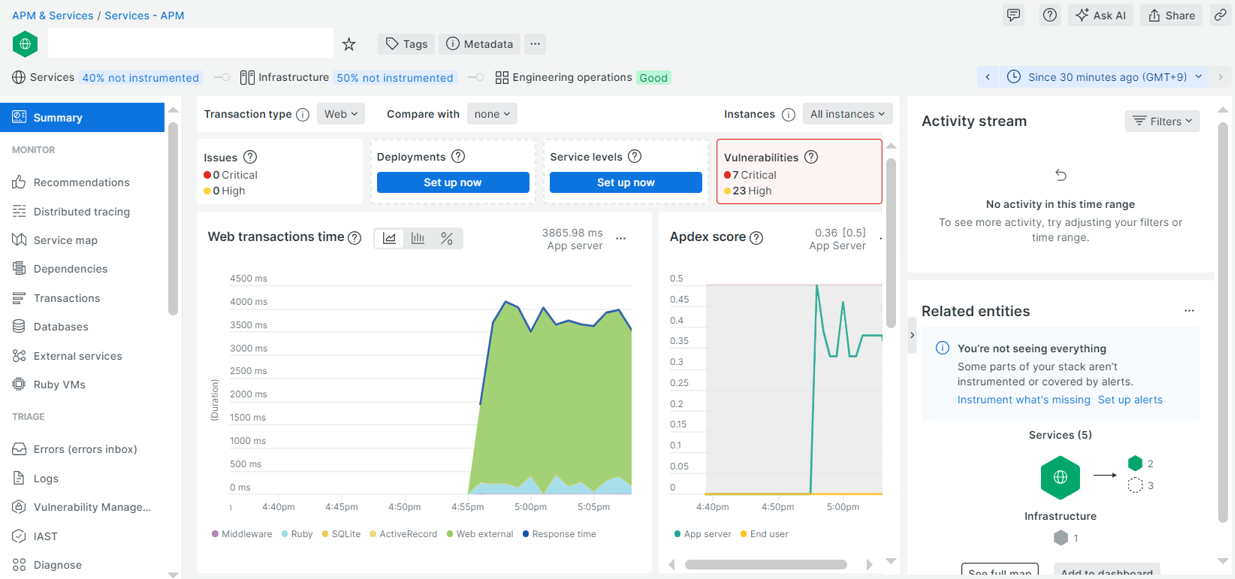Open External services in the sidebar
This screenshot has width=1235, height=579.
coord(82,356)
